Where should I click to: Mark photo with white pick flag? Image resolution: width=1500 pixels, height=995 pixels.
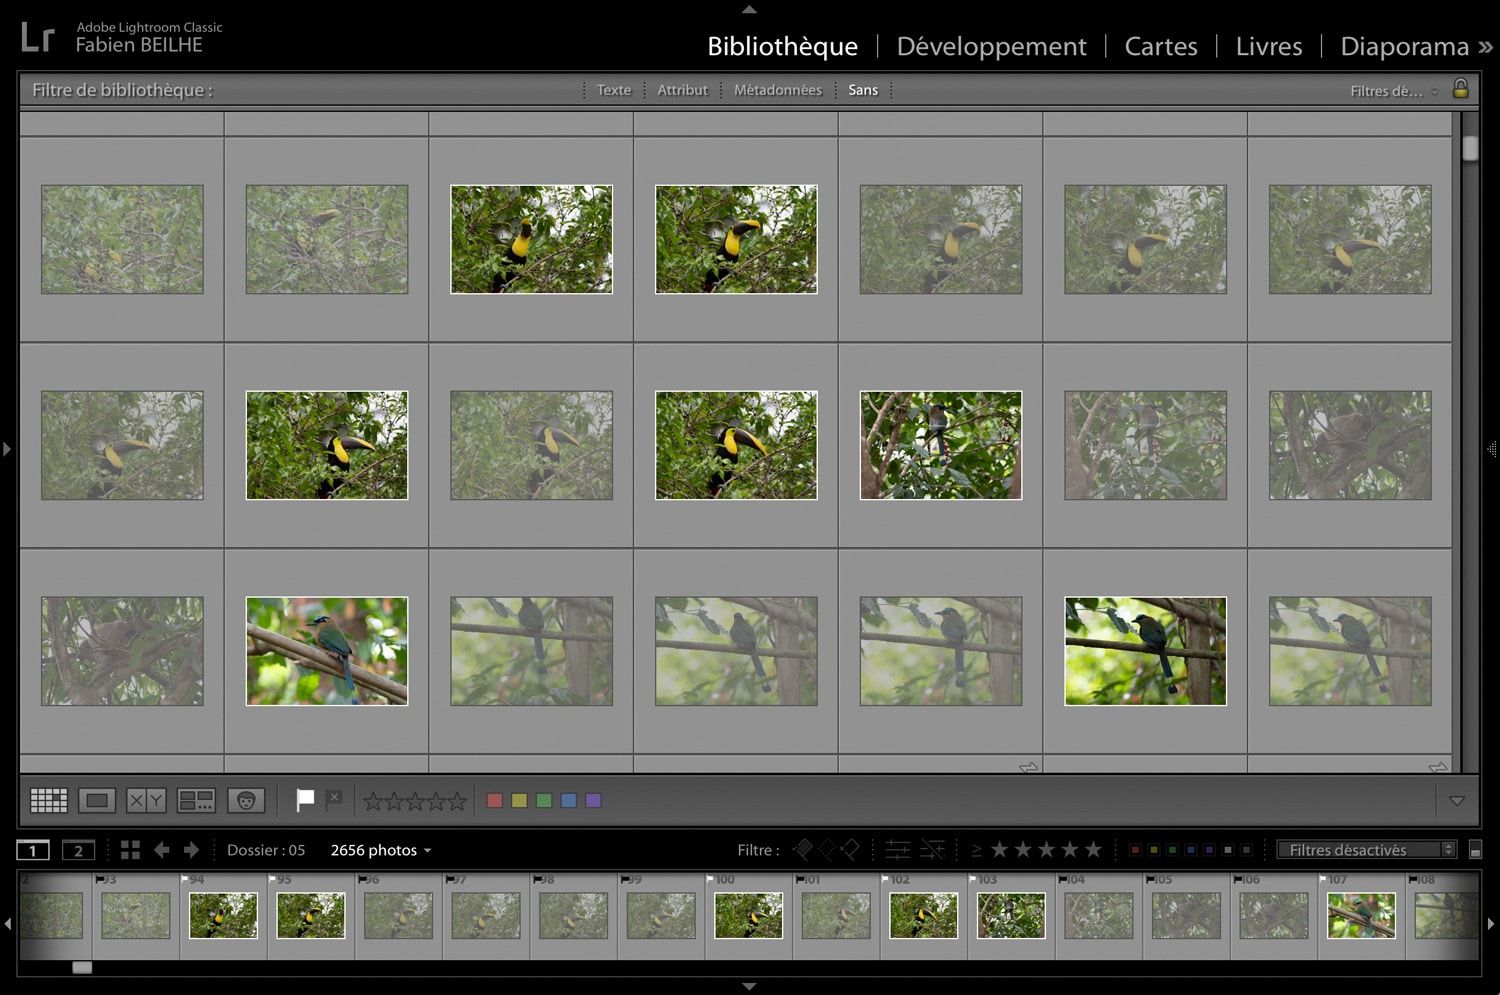click(x=305, y=800)
